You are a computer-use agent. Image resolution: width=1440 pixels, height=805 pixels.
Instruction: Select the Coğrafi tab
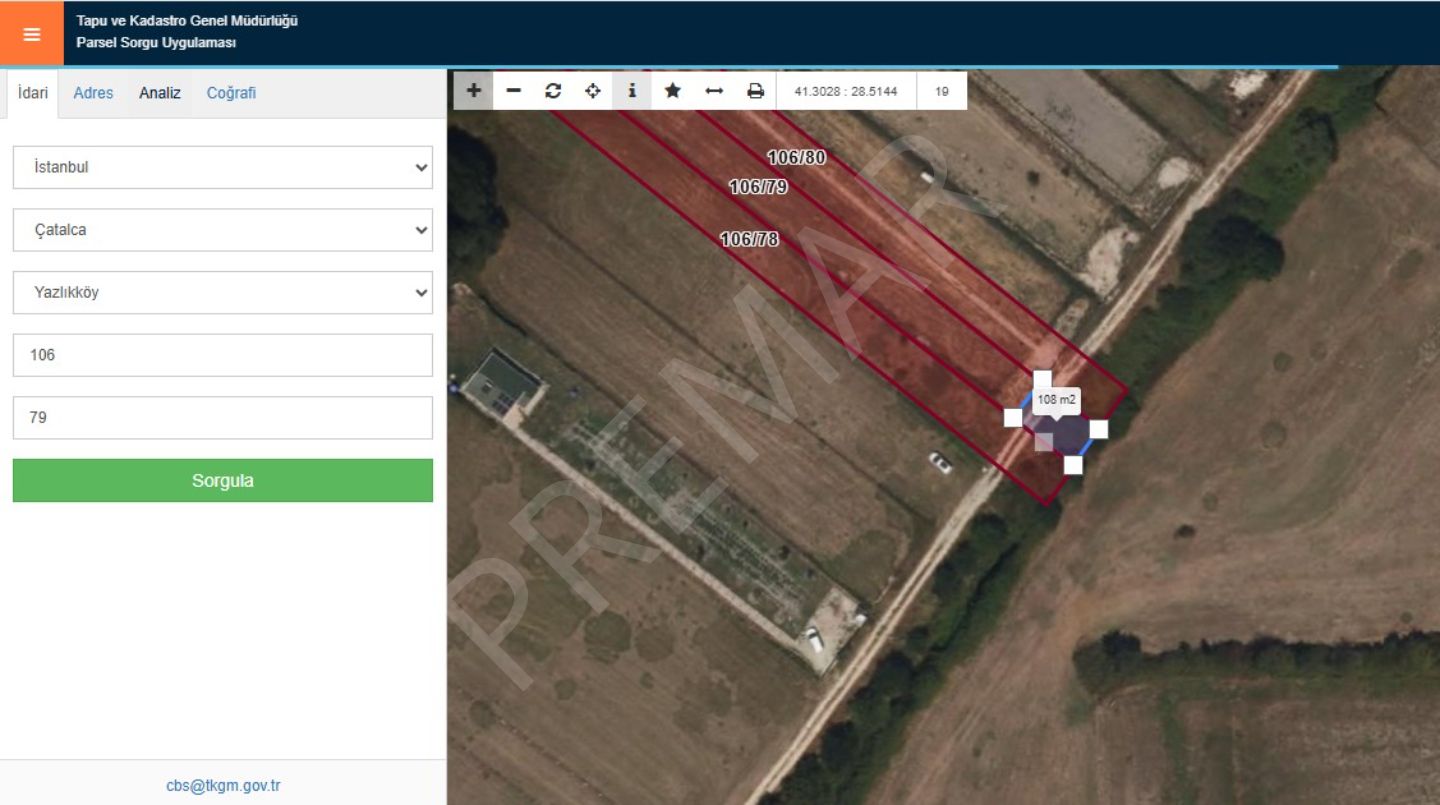pyautogui.click(x=231, y=93)
